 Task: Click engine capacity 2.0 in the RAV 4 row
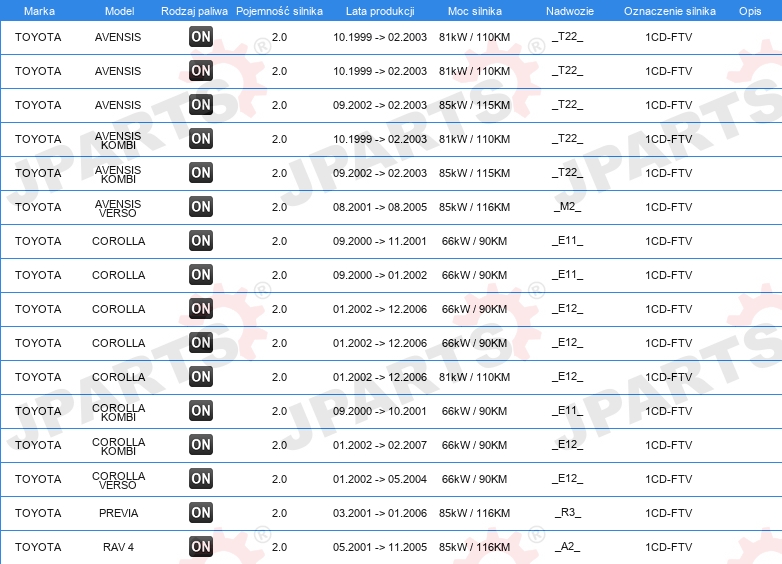pyautogui.click(x=279, y=547)
